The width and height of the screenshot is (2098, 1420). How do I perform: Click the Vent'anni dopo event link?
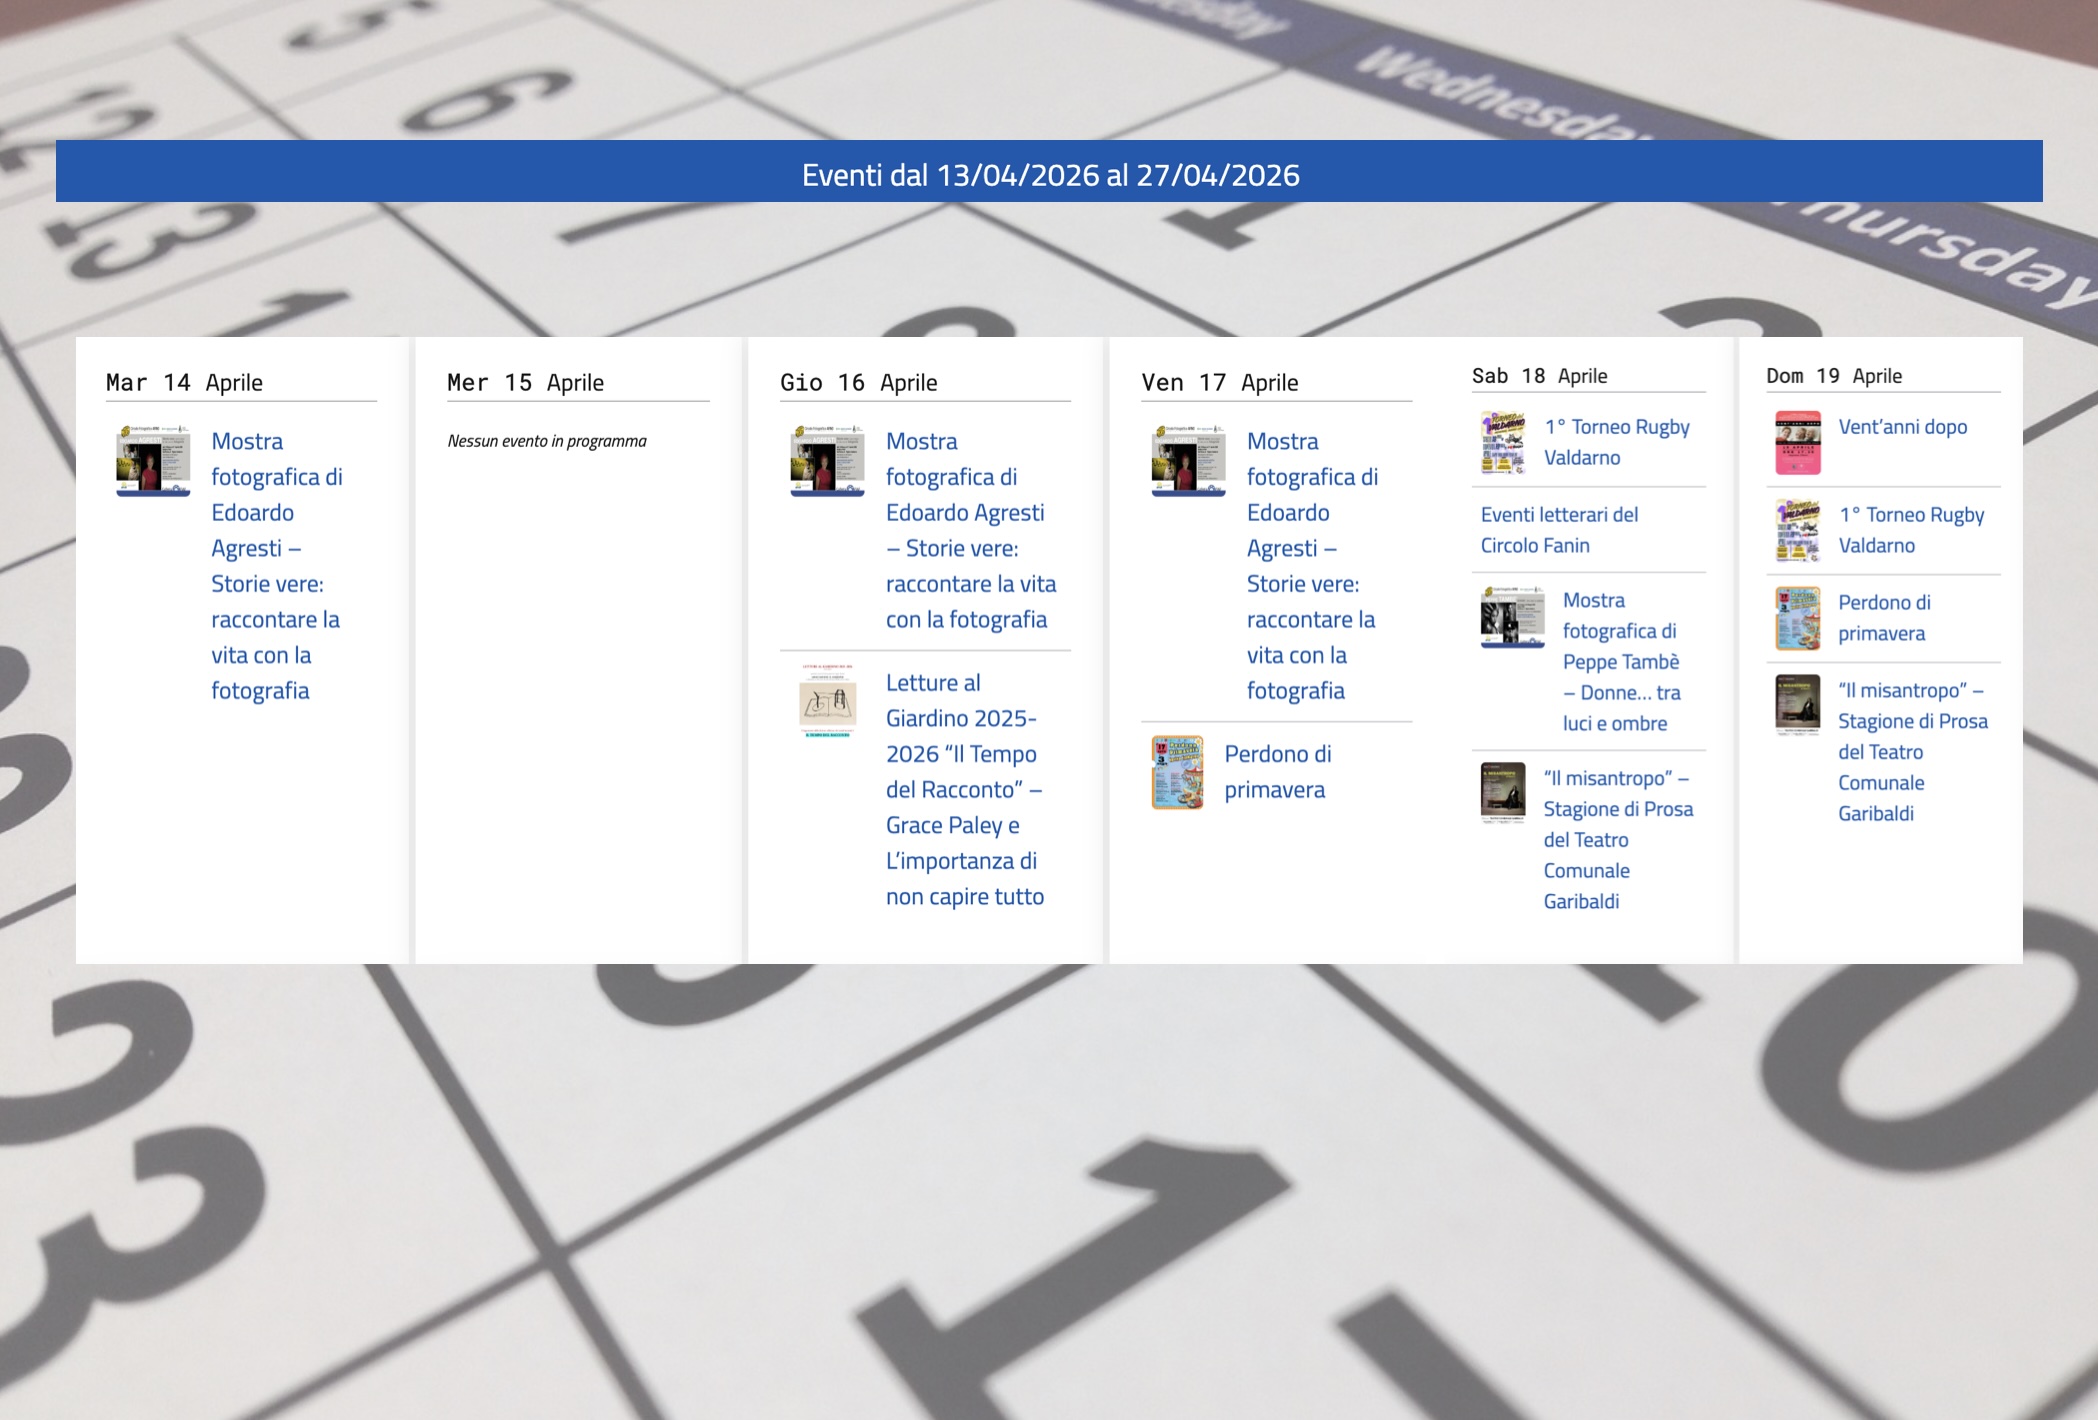point(1902,427)
